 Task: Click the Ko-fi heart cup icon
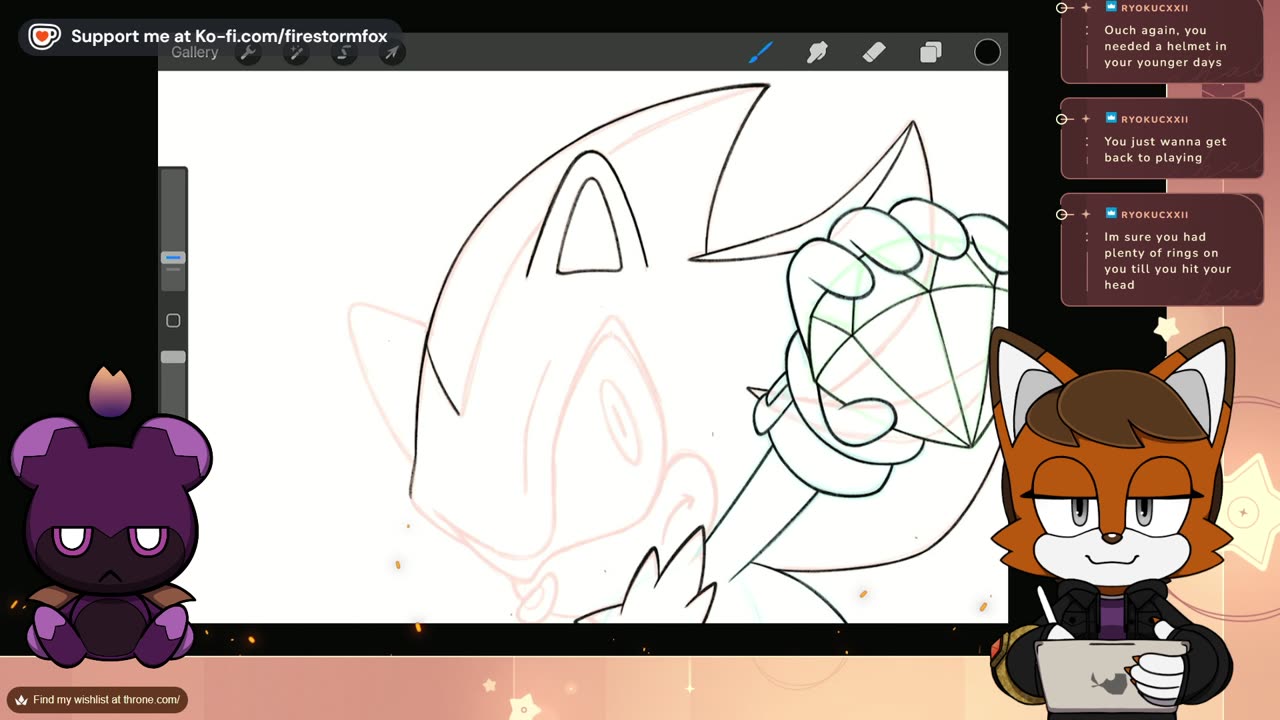point(44,37)
